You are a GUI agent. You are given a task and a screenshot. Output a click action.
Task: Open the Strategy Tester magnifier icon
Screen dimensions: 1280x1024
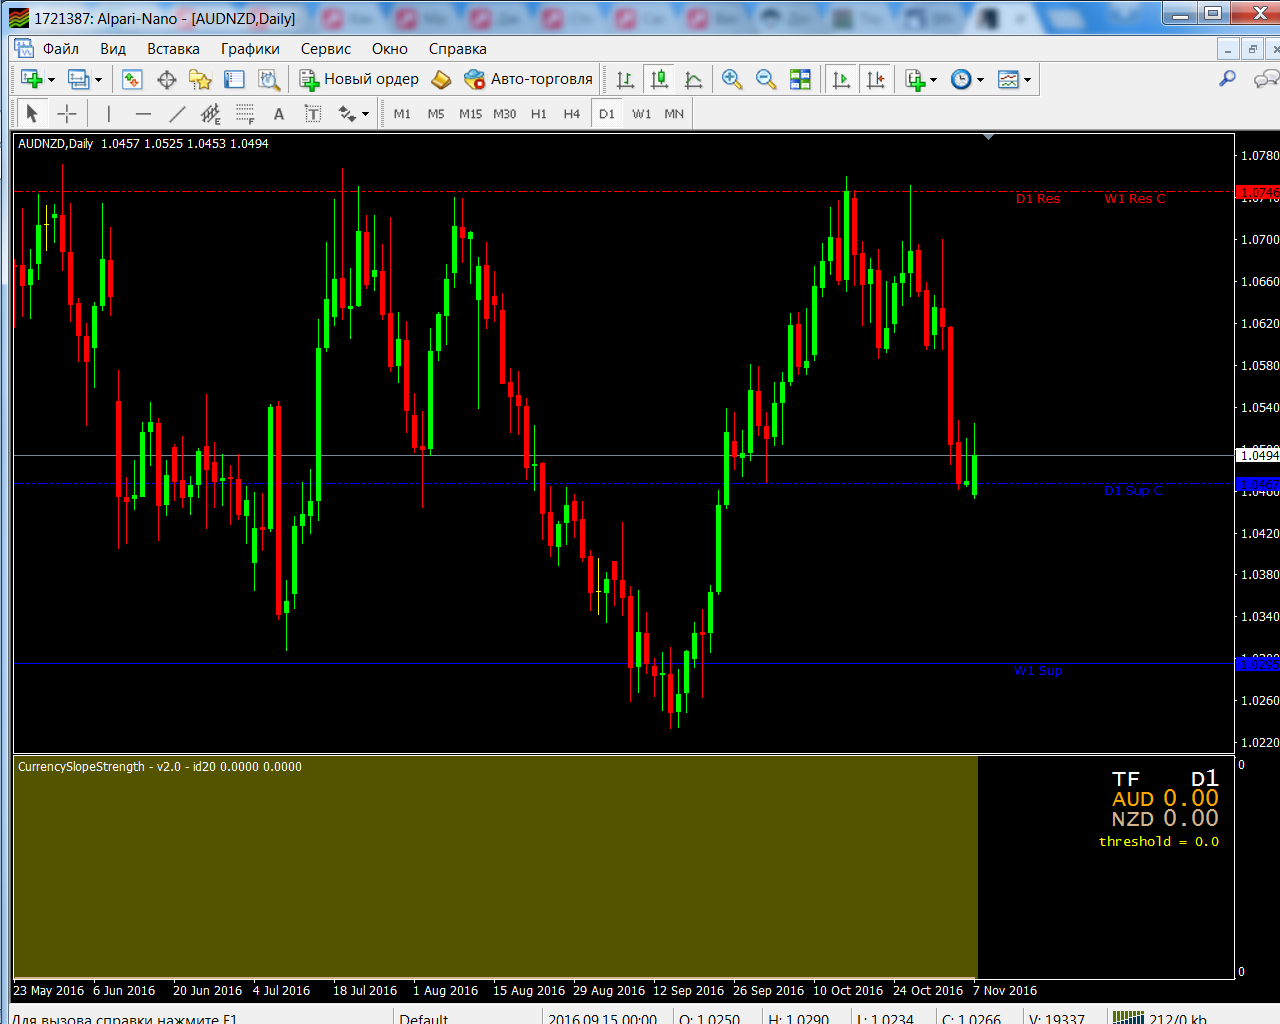(x=268, y=79)
